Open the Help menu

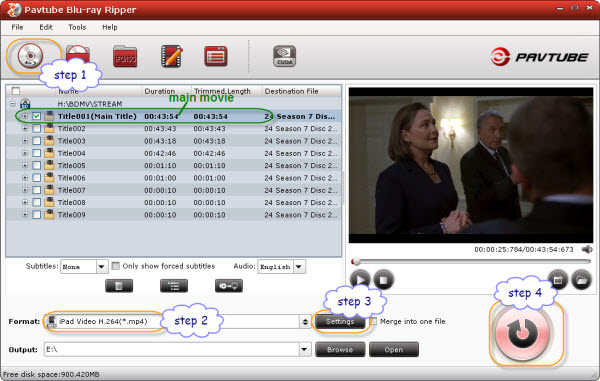tap(110, 27)
